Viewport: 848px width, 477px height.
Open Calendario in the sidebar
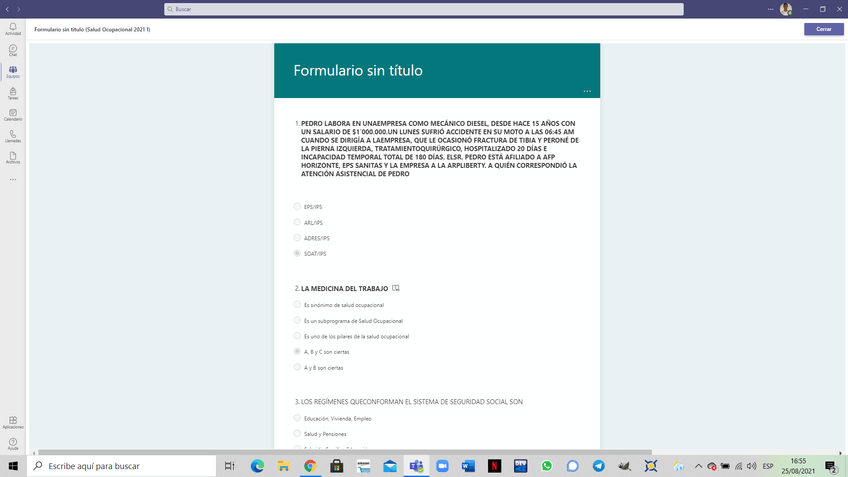(12, 115)
